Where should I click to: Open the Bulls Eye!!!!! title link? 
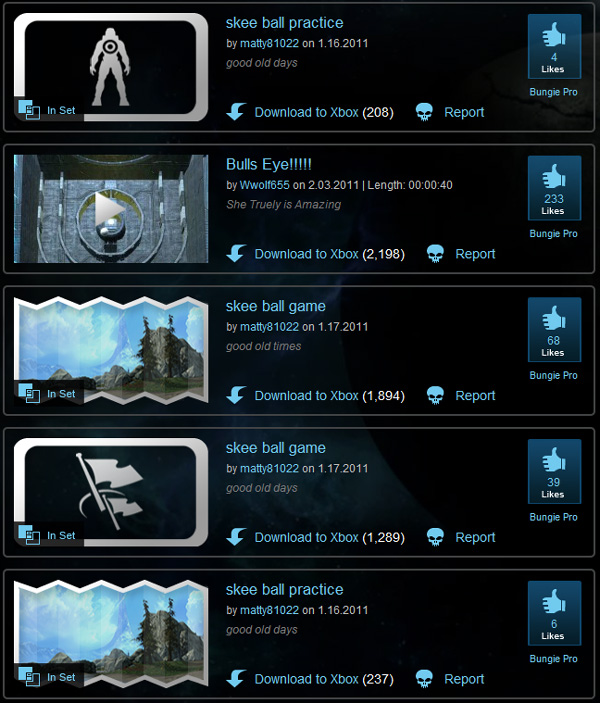pos(269,165)
